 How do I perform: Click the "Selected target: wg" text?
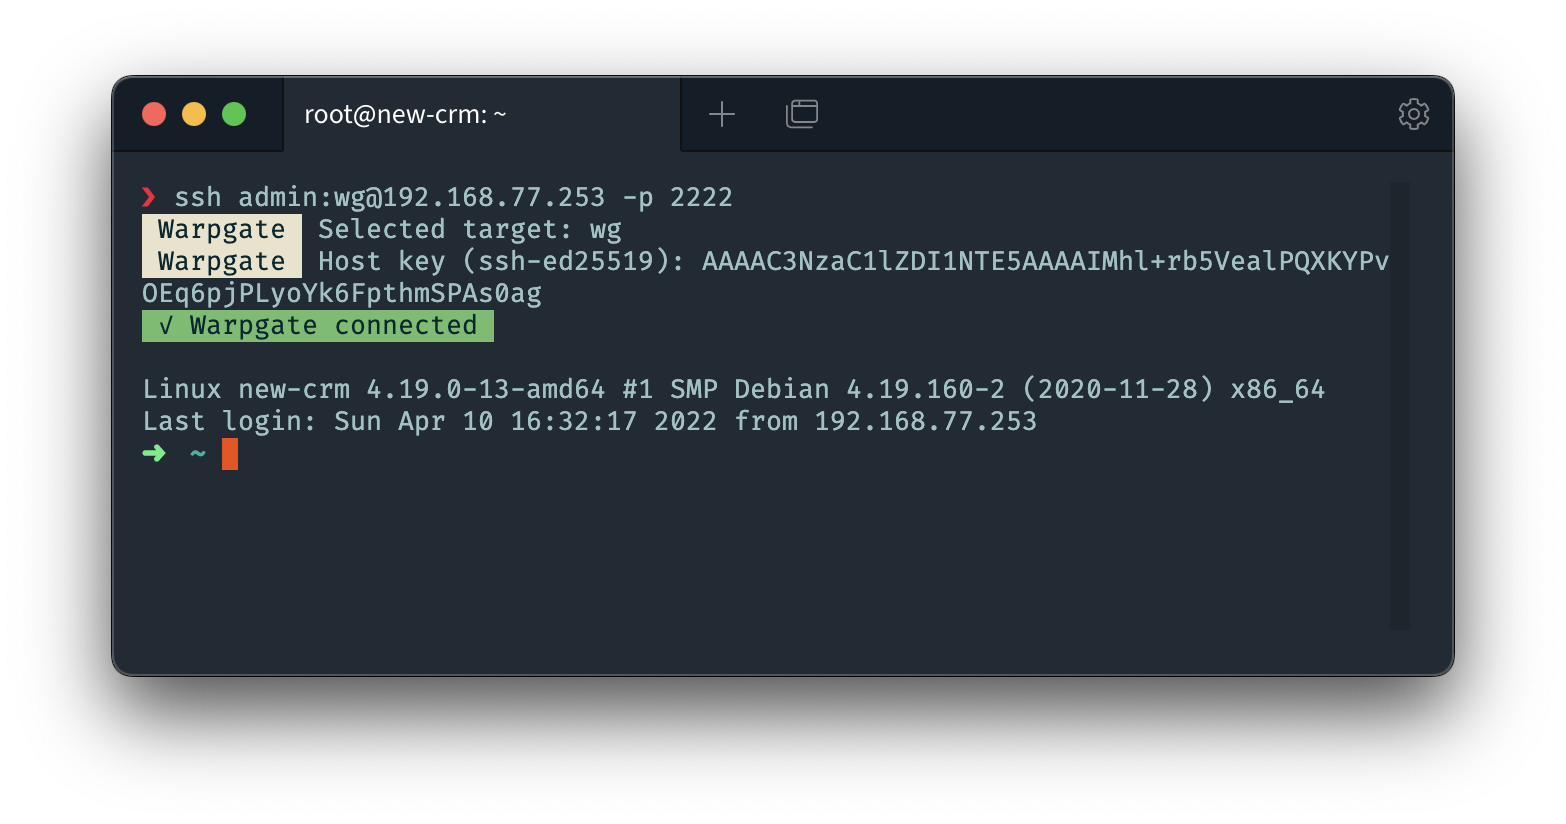click(469, 230)
